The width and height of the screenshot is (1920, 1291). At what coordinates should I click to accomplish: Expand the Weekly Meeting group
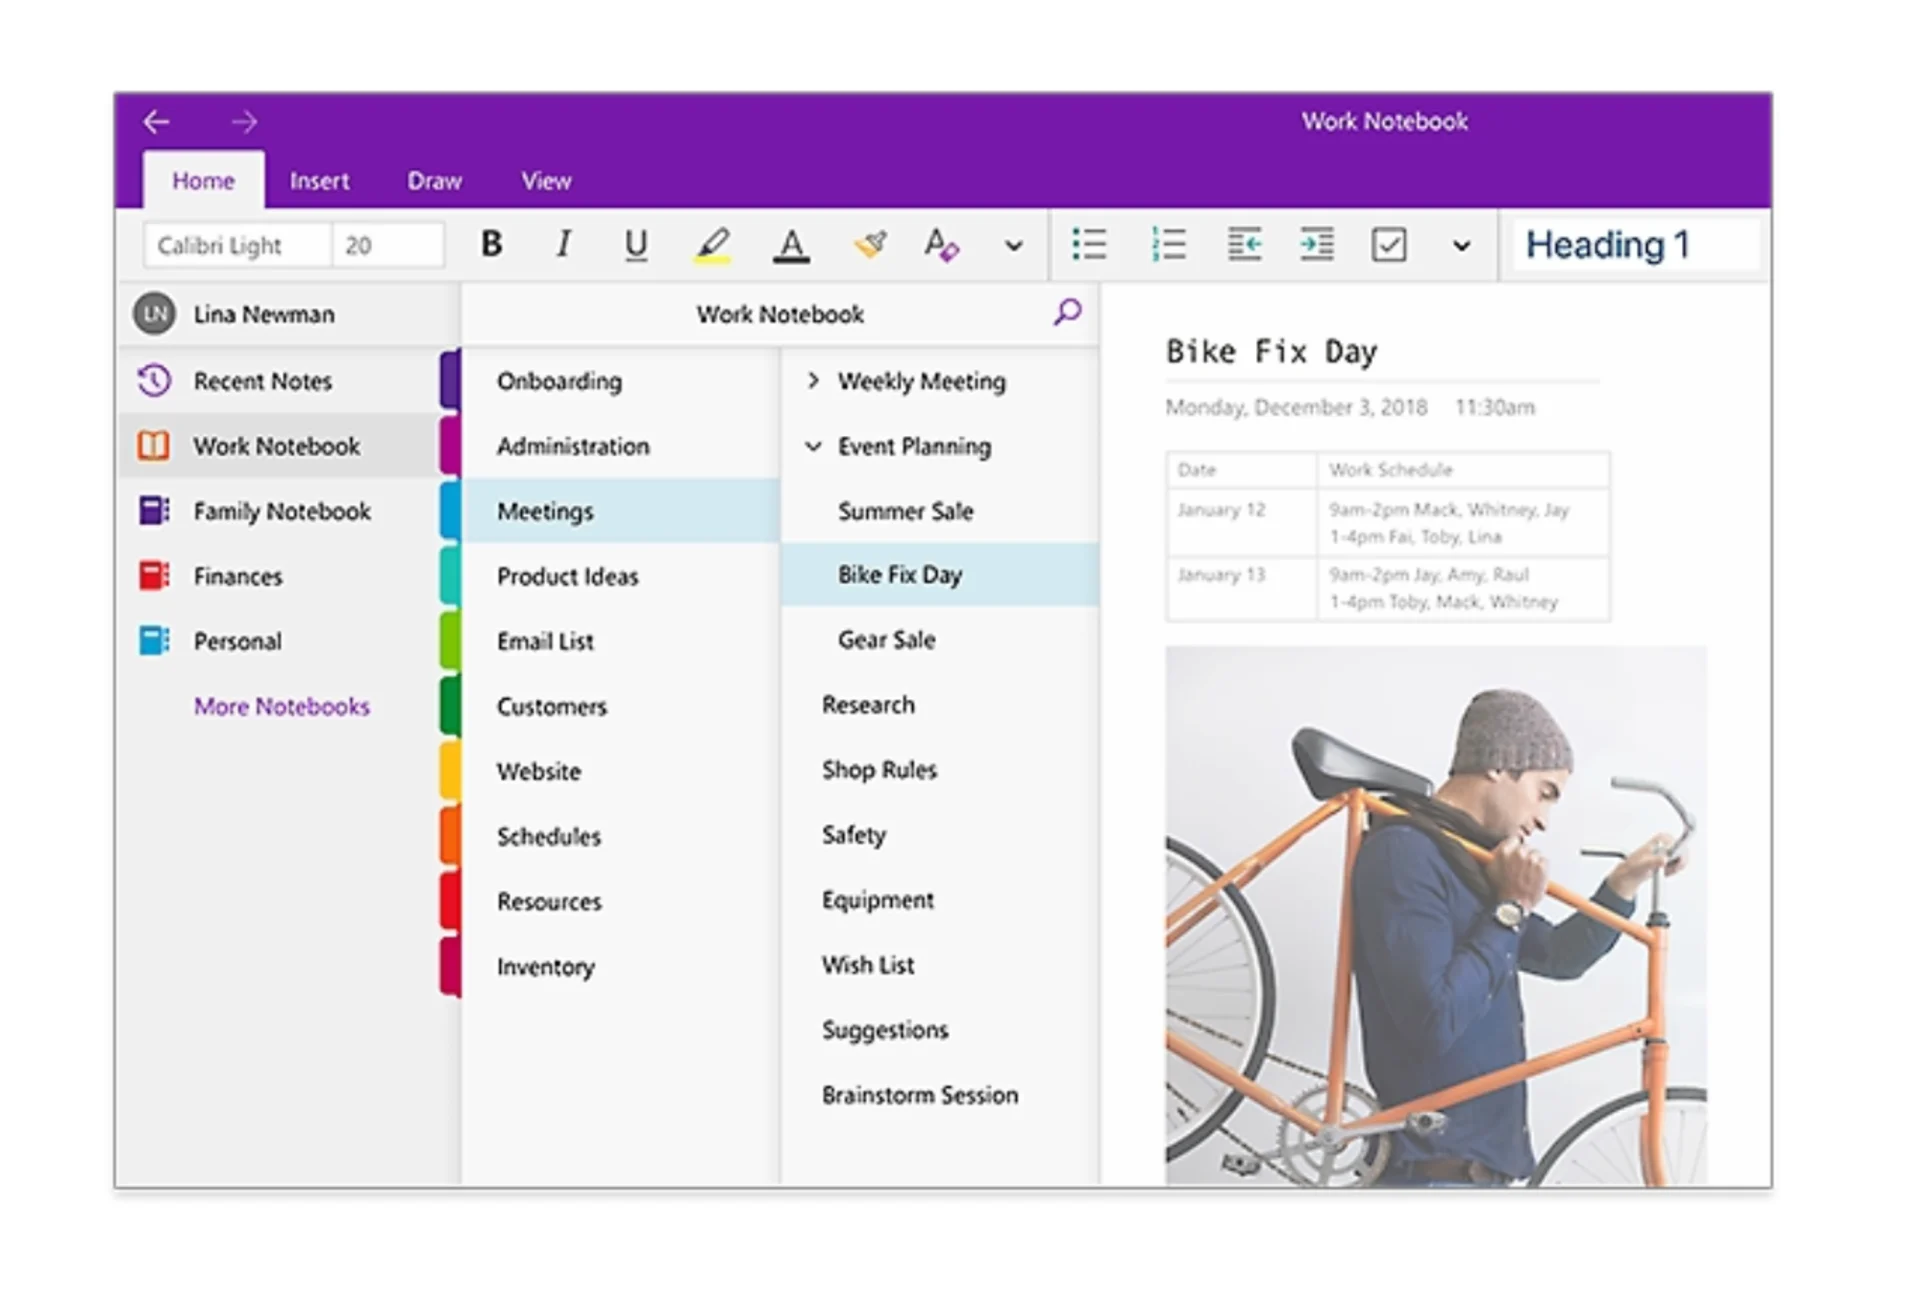(813, 381)
